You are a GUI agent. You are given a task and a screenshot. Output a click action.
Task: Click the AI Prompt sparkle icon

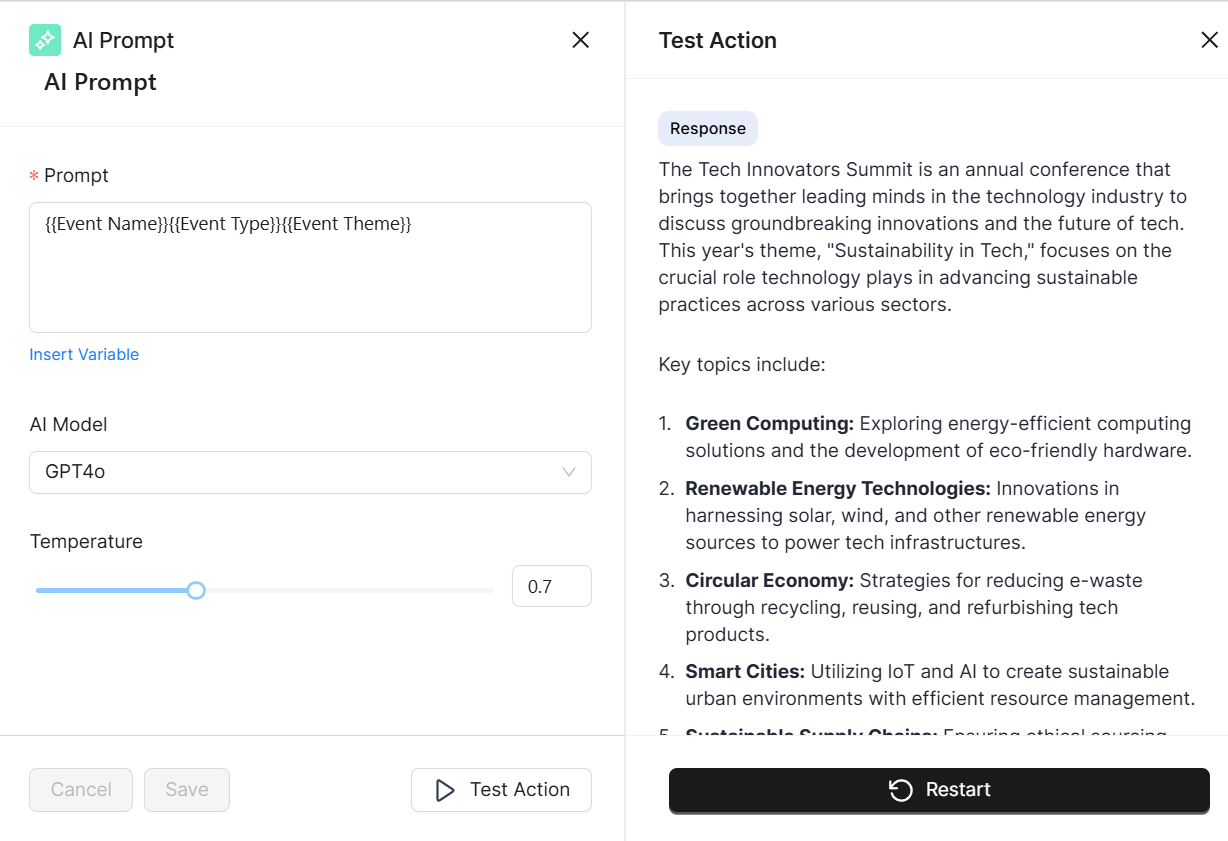click(x=45, y=40)
